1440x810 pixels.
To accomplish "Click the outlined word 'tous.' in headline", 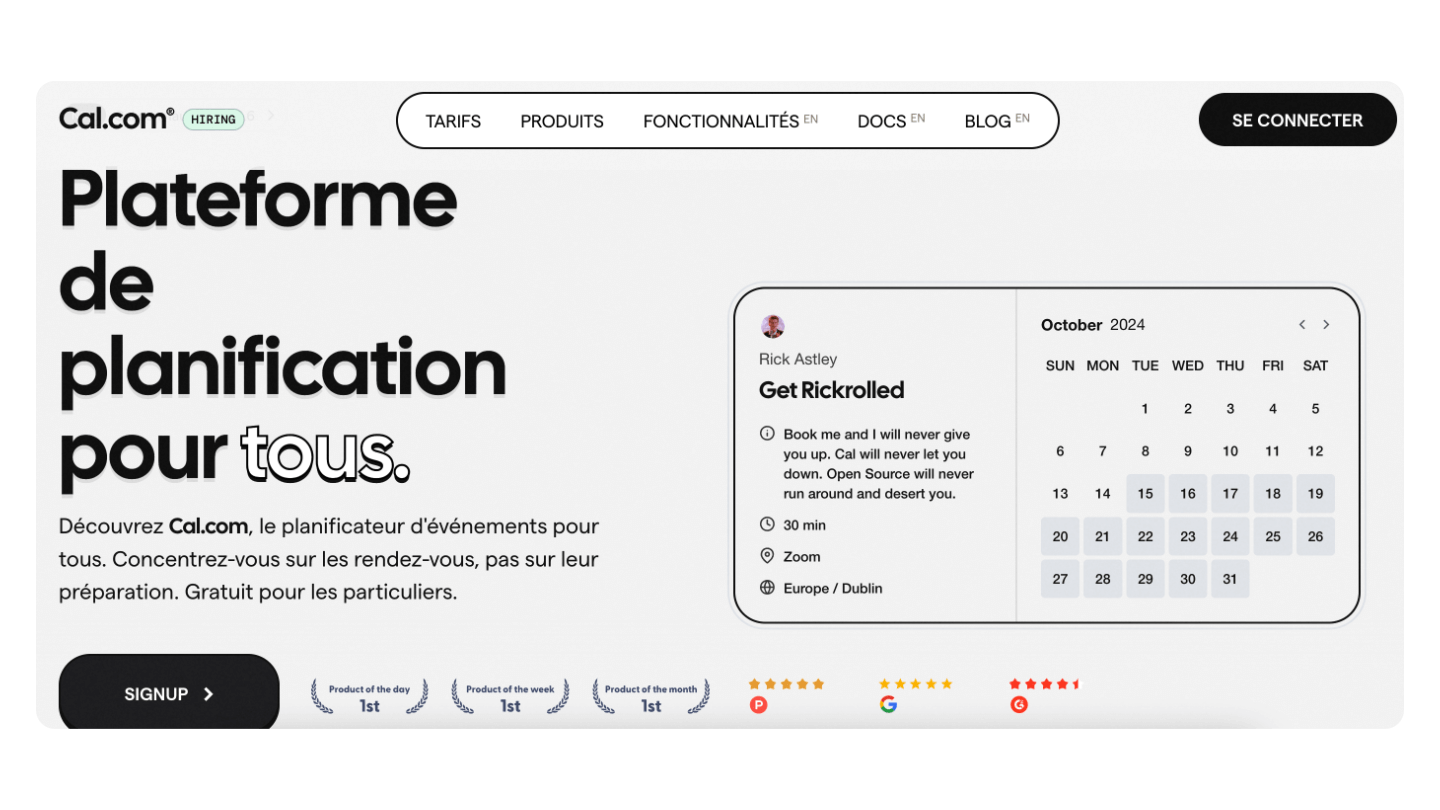I will pyautogui.click(x=326, y=453).
